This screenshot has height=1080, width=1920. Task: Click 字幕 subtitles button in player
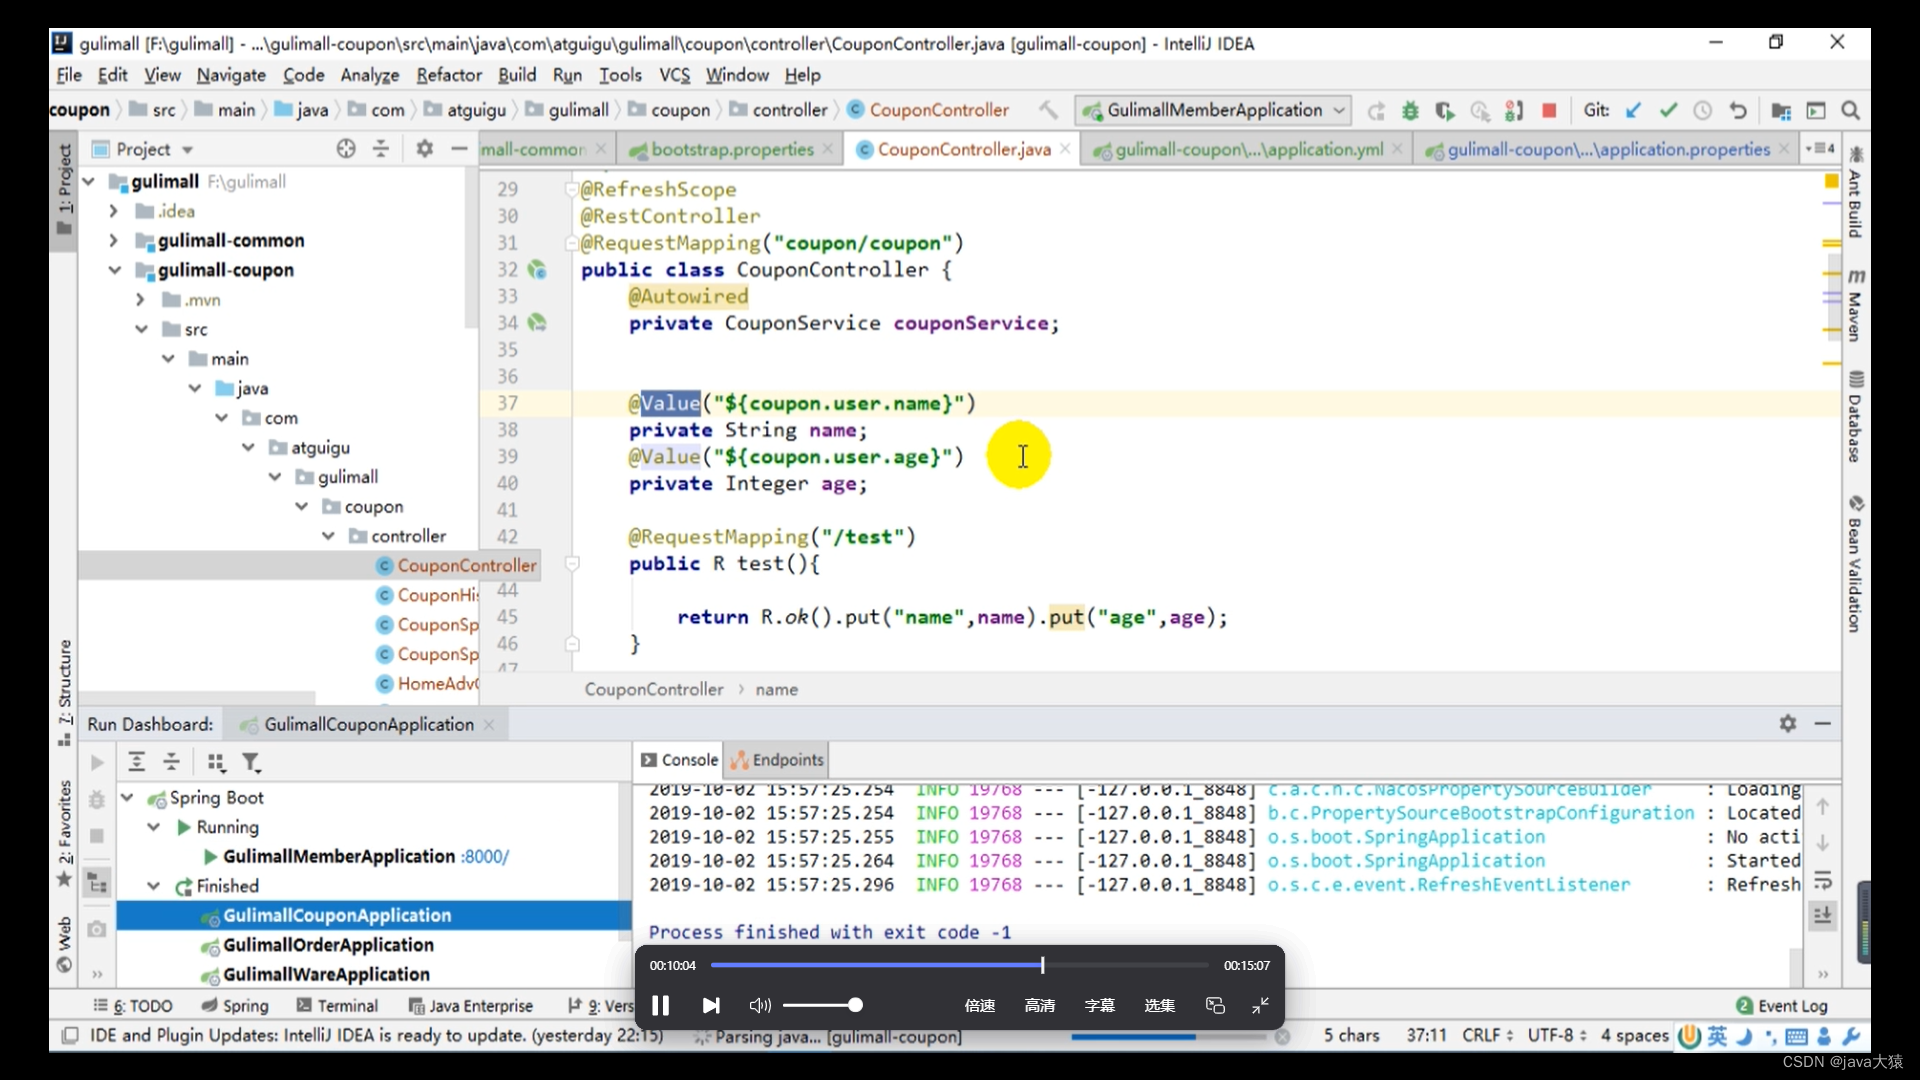(x=1100, y=1005)
